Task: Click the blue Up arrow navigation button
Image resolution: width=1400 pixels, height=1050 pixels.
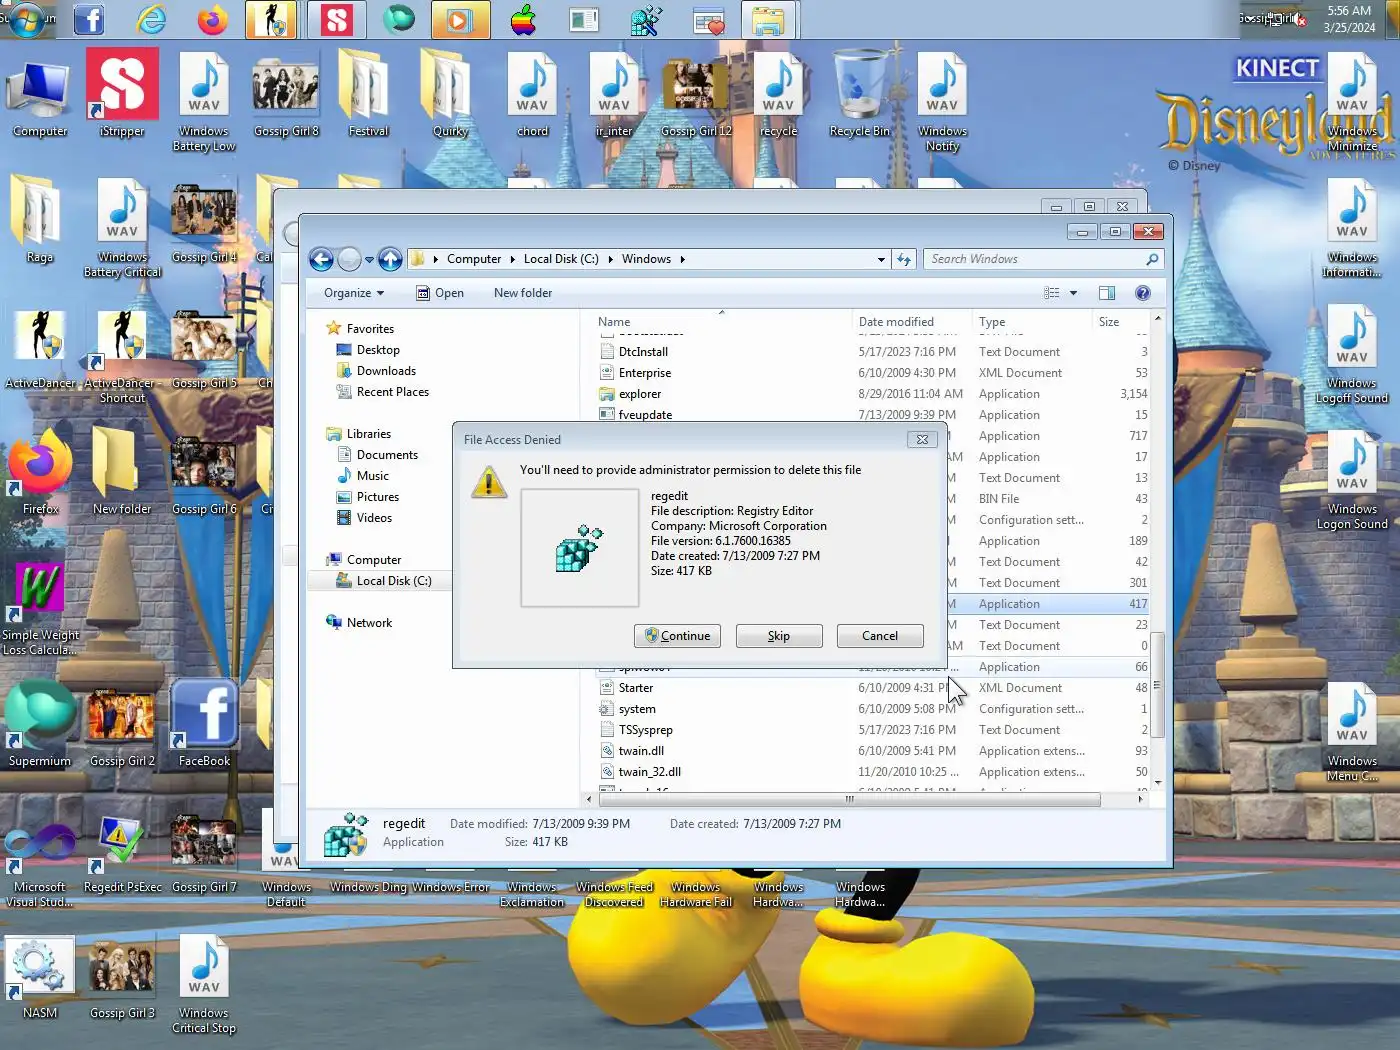Action: 390,260
